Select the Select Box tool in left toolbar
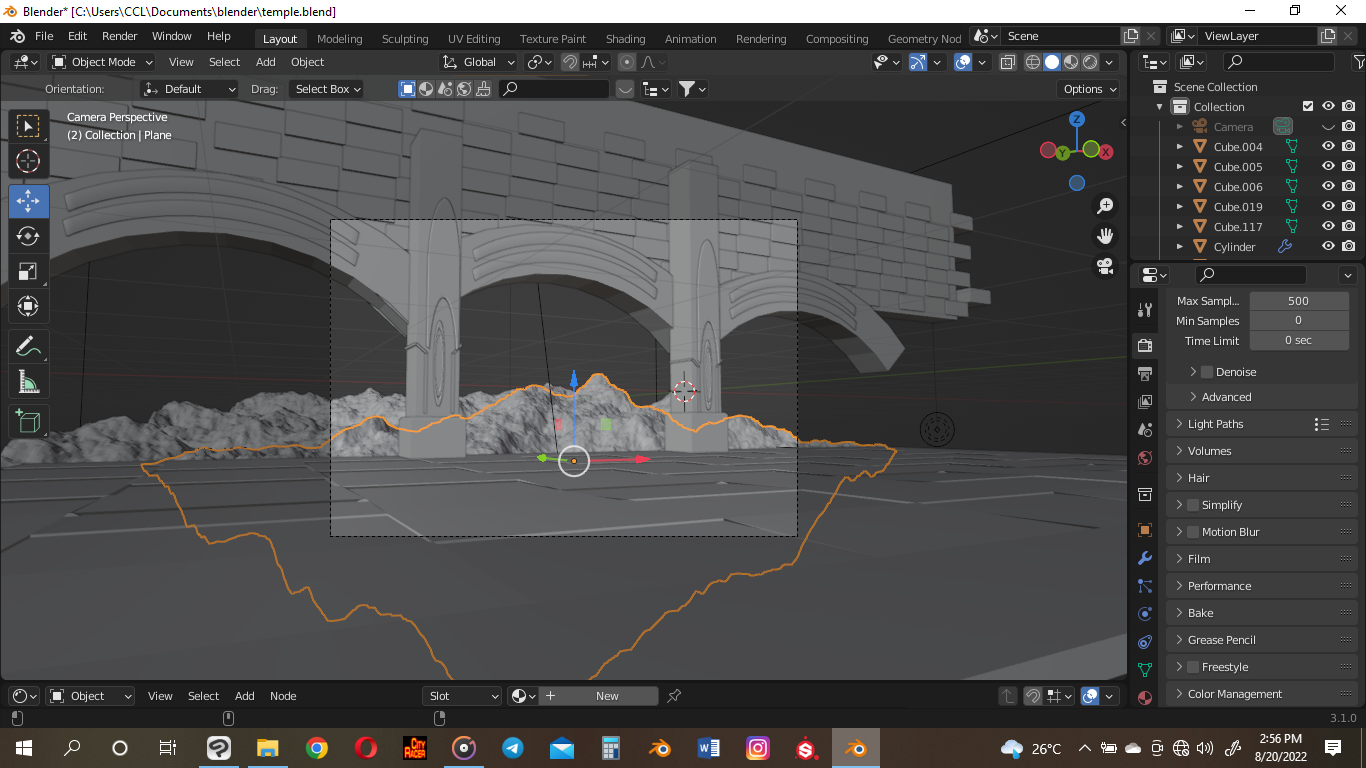This screenshot has height=768, width=1366. pyautogui.click(x=28, y=126)
